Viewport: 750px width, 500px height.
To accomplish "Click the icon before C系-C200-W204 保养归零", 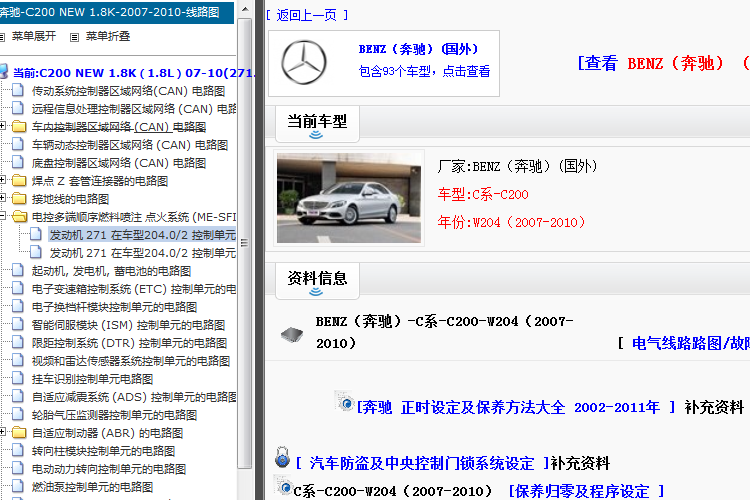I will pyautogui.click(x=282, y=485).
